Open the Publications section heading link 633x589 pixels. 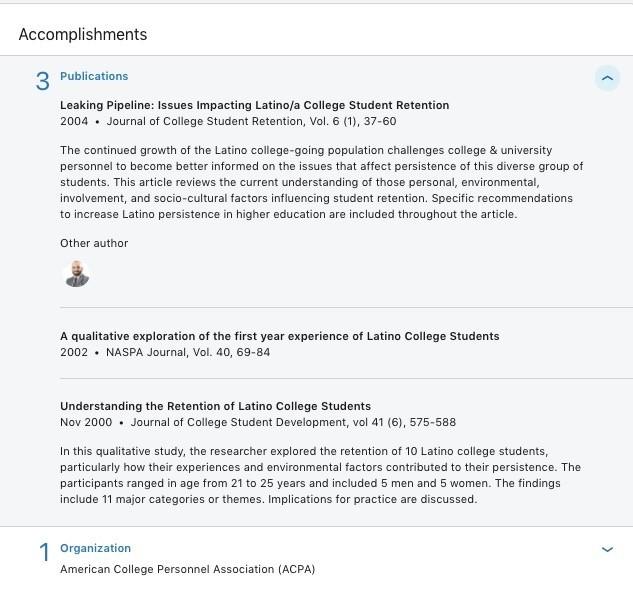[94, 76]
